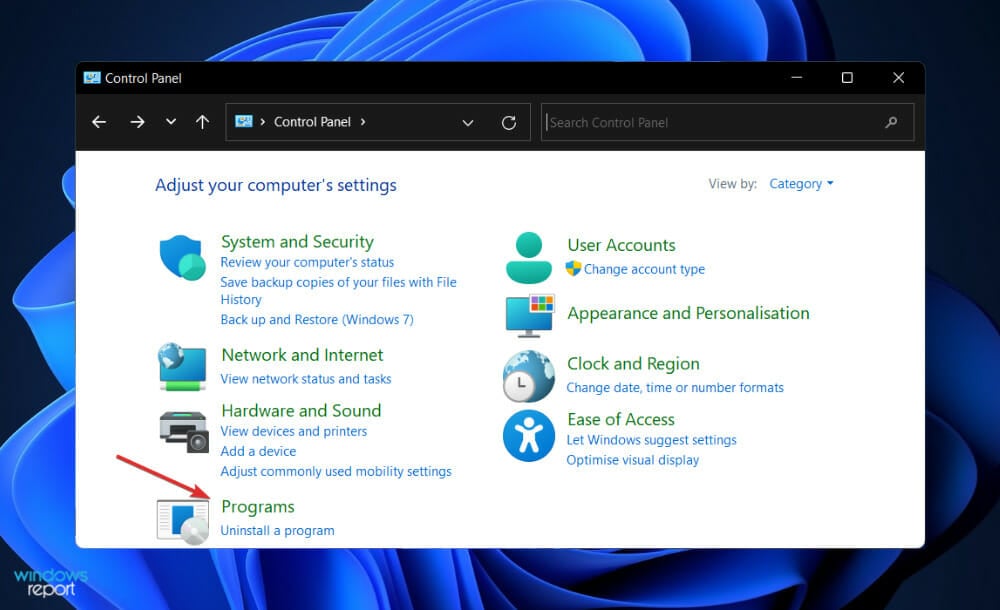
Task: Open View devices and printers
Action: pos(293,431)
